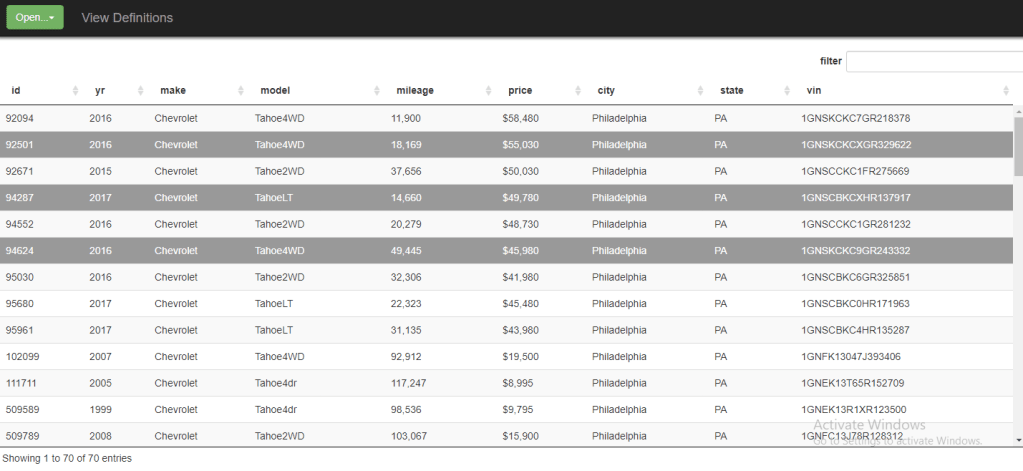Click the price column header label
This screenshot has width=1023, height=471.
(x=520, y=91)
